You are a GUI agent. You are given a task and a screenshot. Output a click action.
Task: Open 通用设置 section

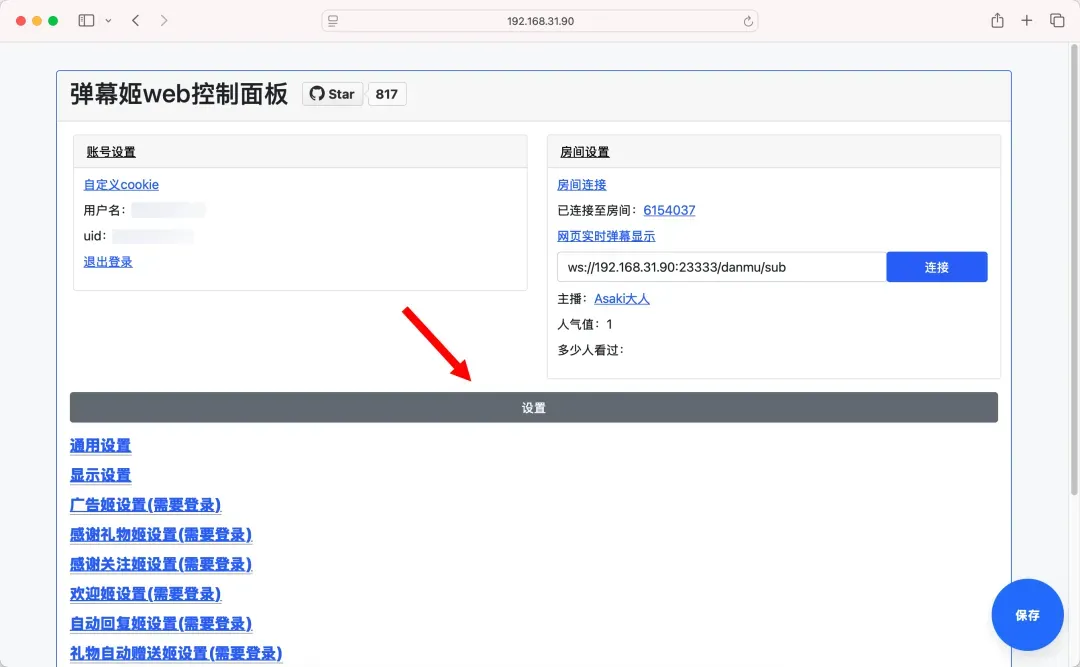[101, 445]
